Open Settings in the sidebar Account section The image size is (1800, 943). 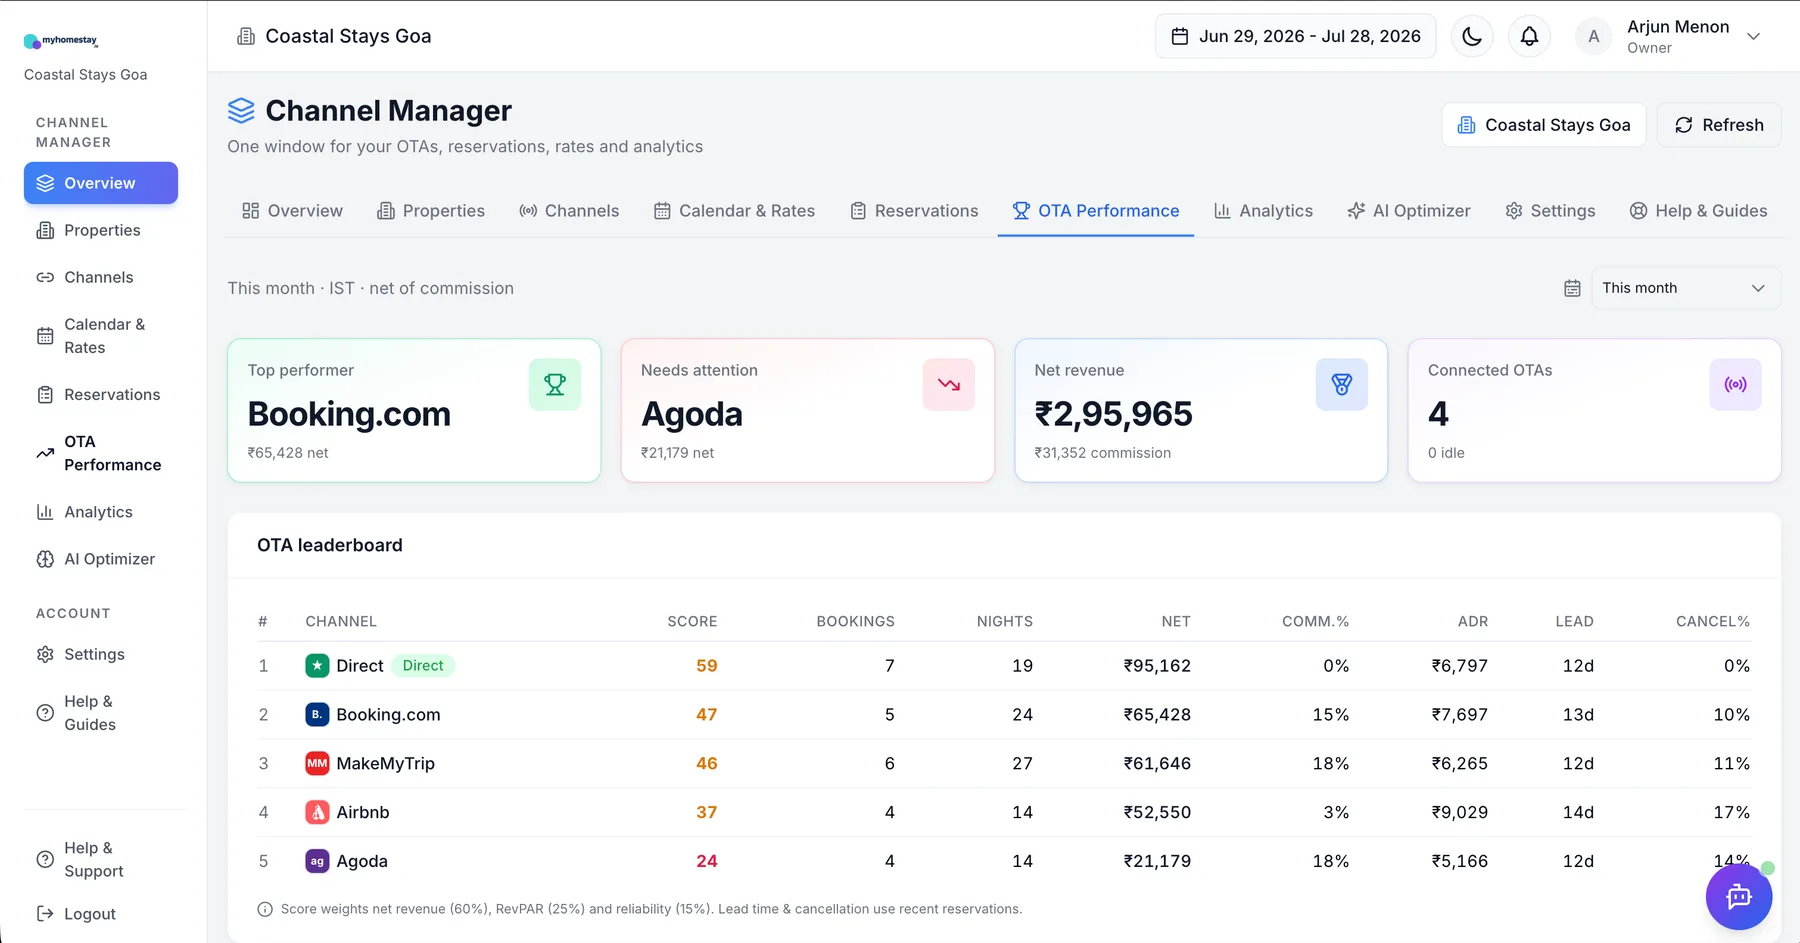point(101,654)
